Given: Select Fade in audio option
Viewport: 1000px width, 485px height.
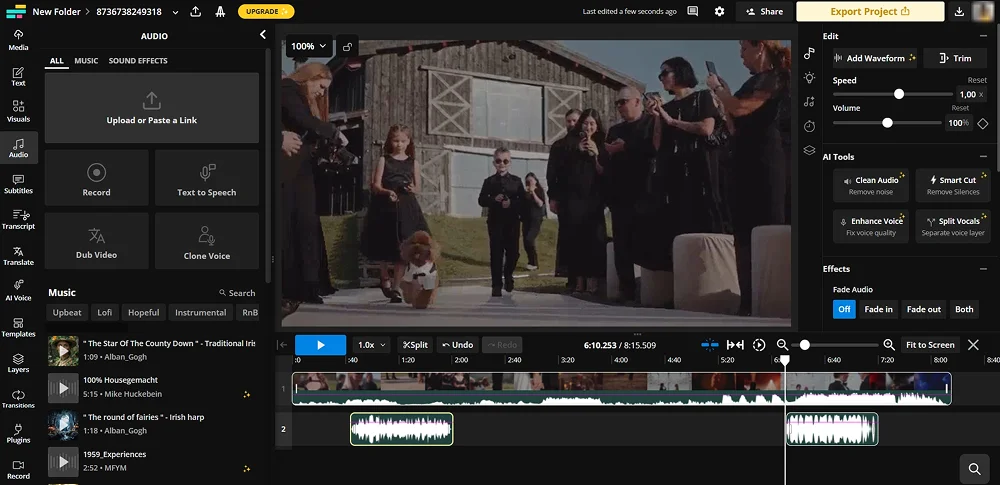Looking at the screenshot, I should [878, 309].
